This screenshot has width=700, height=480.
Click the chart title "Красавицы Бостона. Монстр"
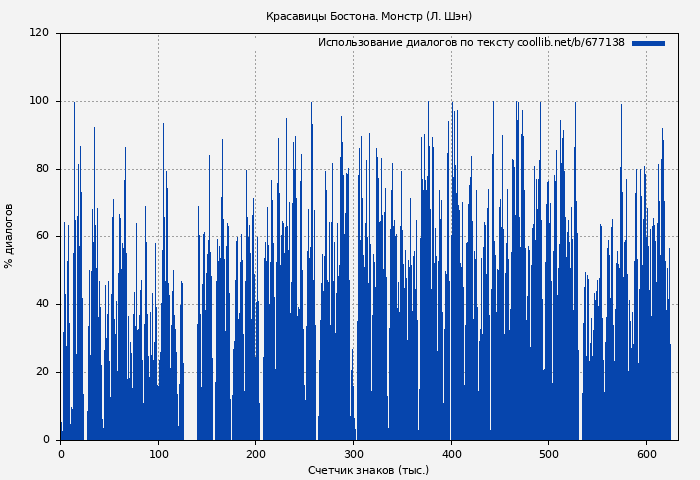click(x=368, y=17)
